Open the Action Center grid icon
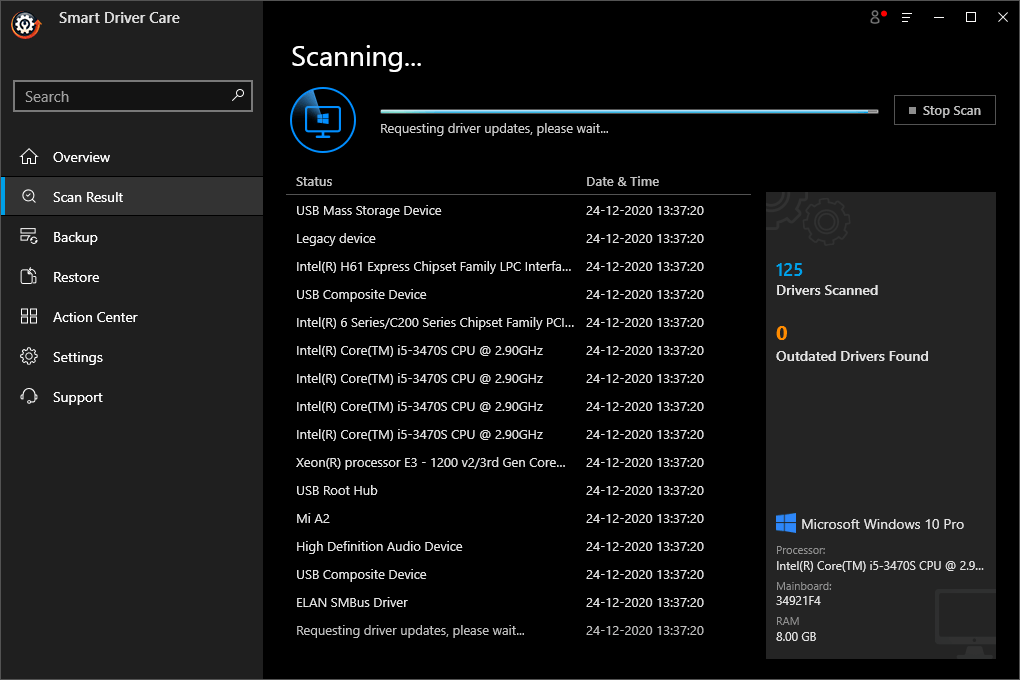The width and height of the screenshot is (1020, 680). click(x=28, y=316)
